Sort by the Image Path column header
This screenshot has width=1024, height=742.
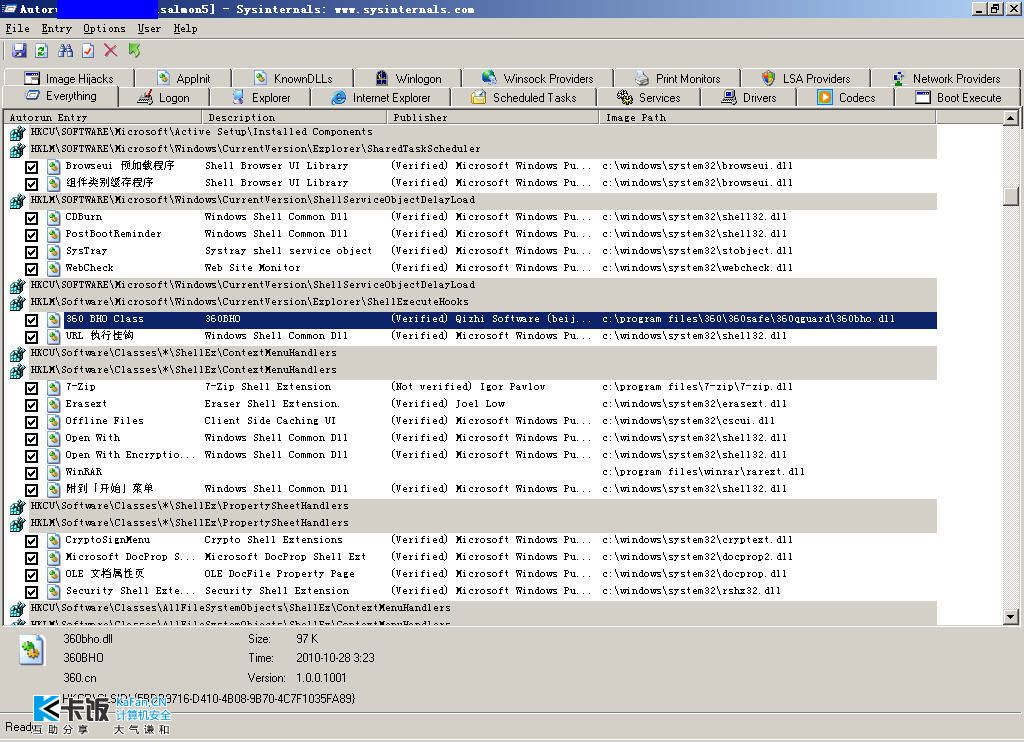click(x=767, y=118)
